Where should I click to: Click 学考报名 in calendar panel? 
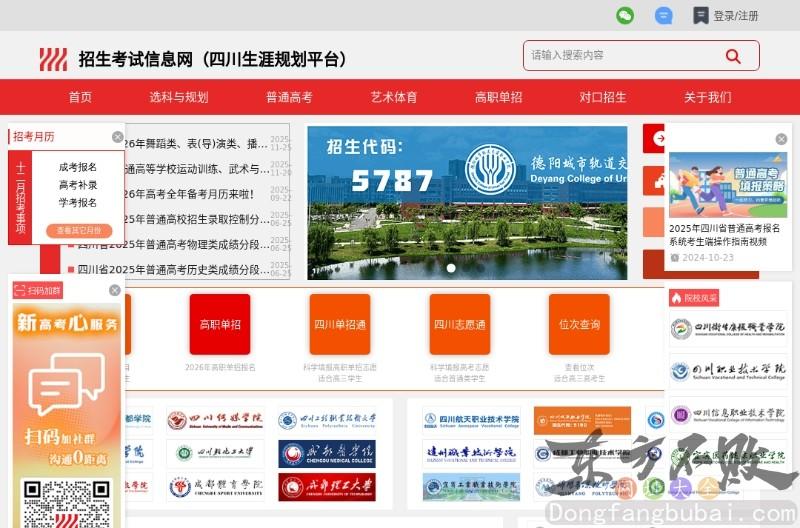(x=78, y=202)
